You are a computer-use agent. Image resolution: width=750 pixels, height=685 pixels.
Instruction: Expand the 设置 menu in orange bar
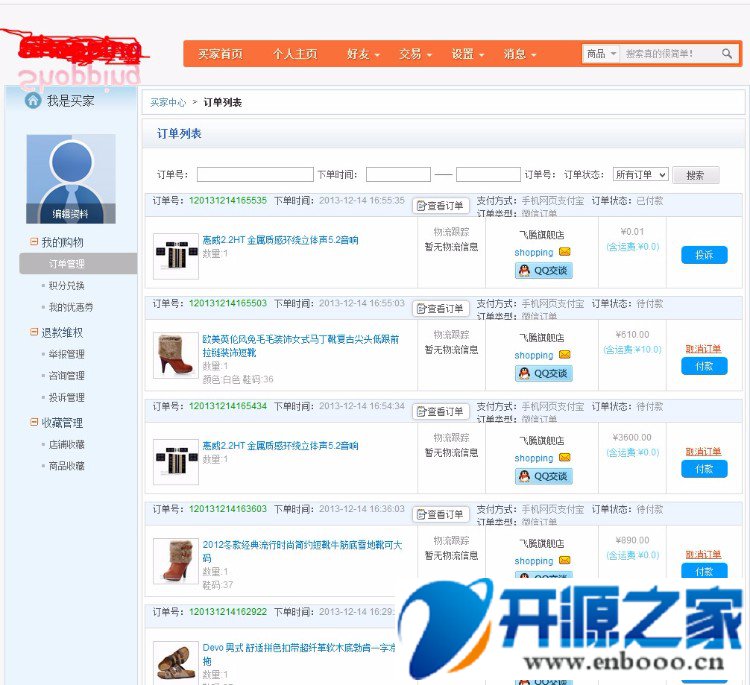(467, 54)
